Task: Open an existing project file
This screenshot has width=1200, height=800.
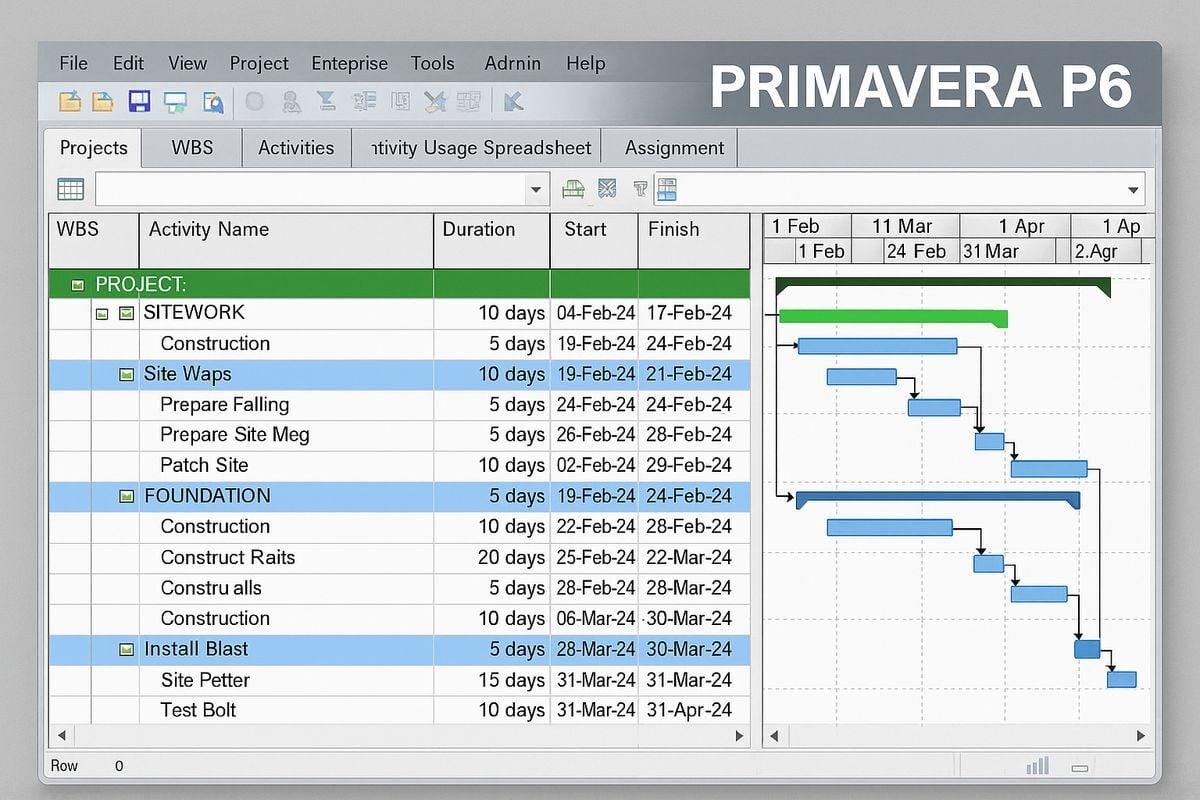Action: pos(68,101)
